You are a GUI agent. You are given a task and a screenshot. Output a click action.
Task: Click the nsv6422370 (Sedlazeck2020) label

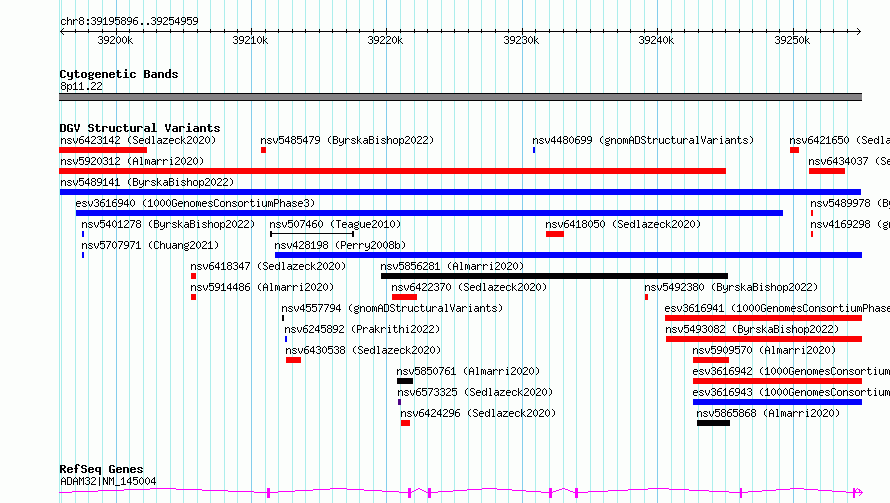(x=469, y=287)
